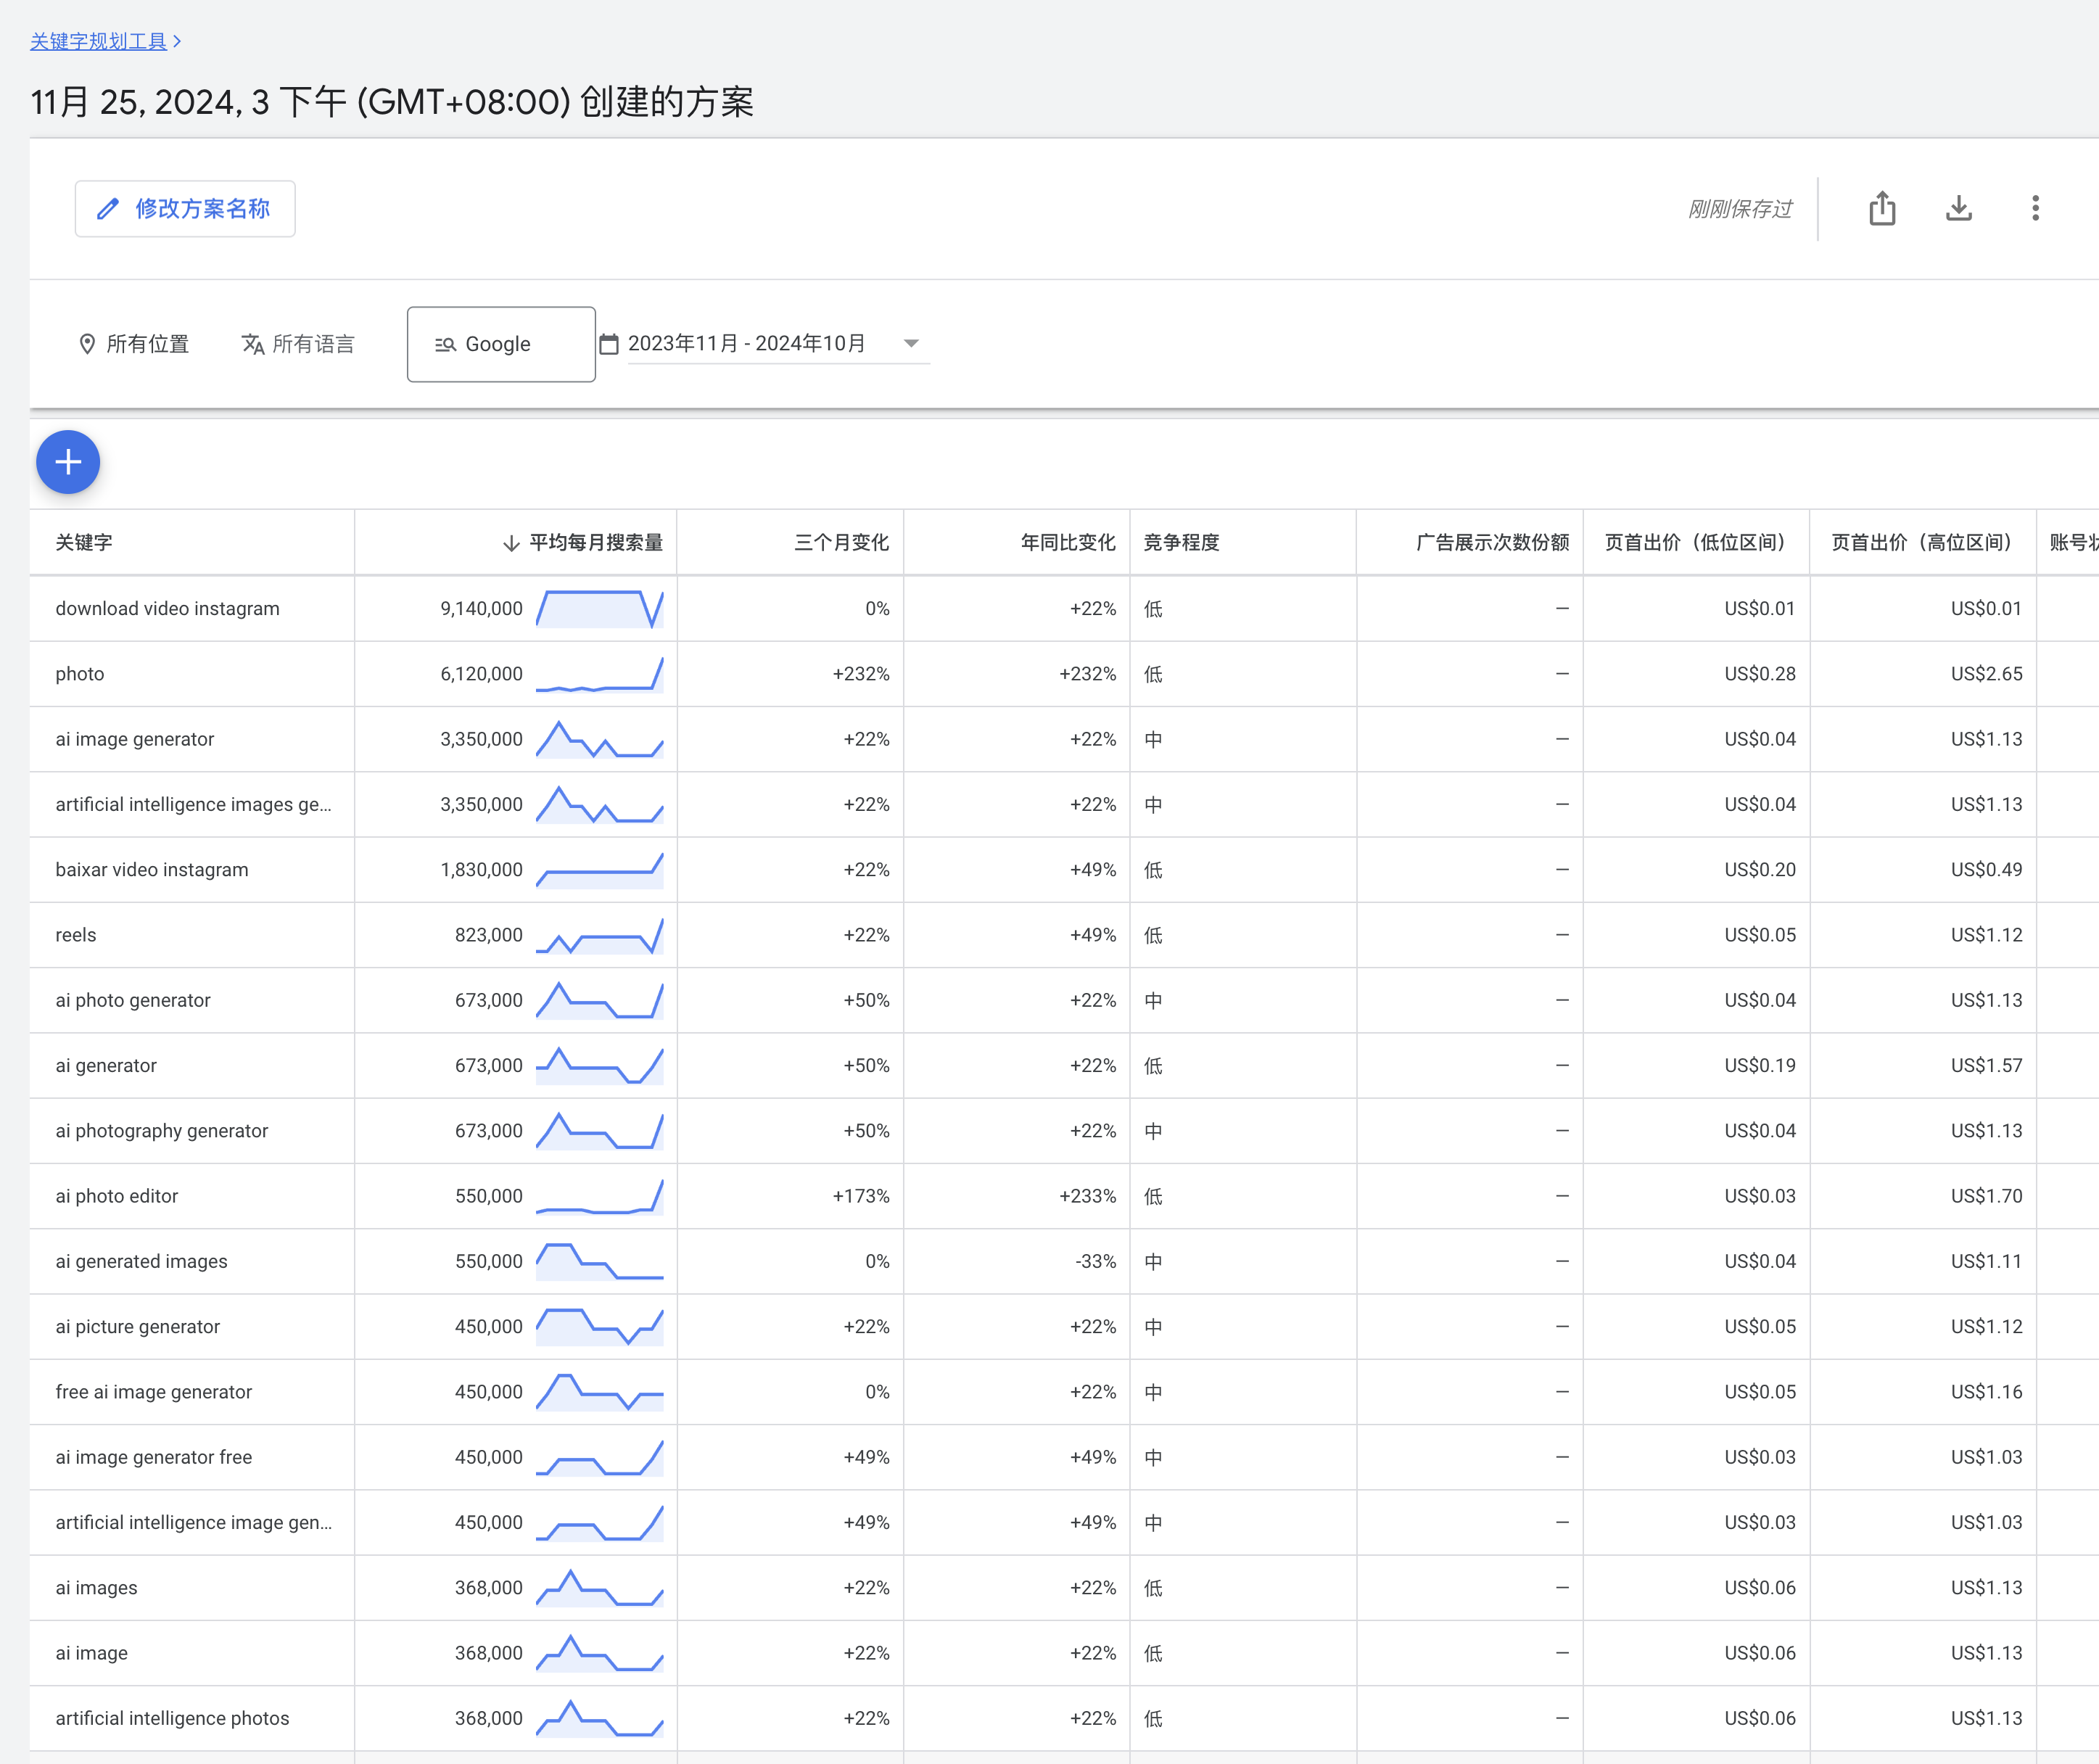Select the keyword 'ai image generator'
The height and width of the screenshot is (1764, 2099).
point(135,740)
